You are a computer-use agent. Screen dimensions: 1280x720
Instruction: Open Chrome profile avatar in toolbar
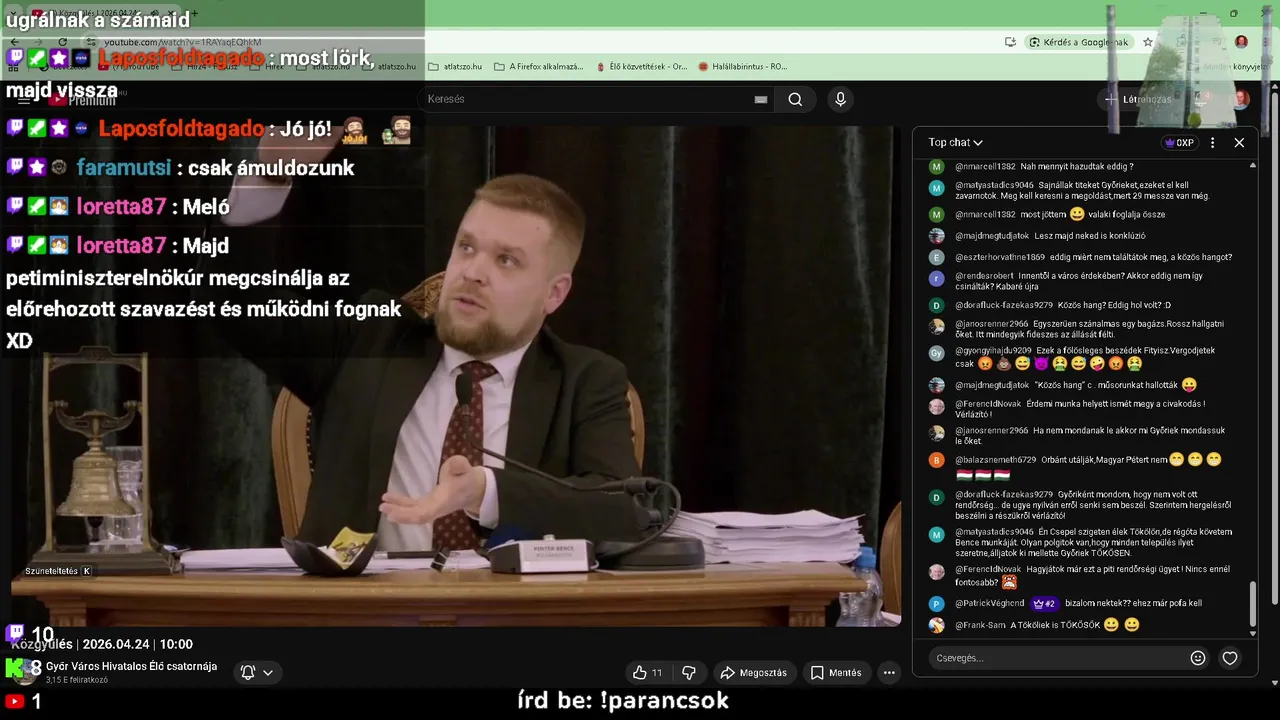coord(1241,42)
